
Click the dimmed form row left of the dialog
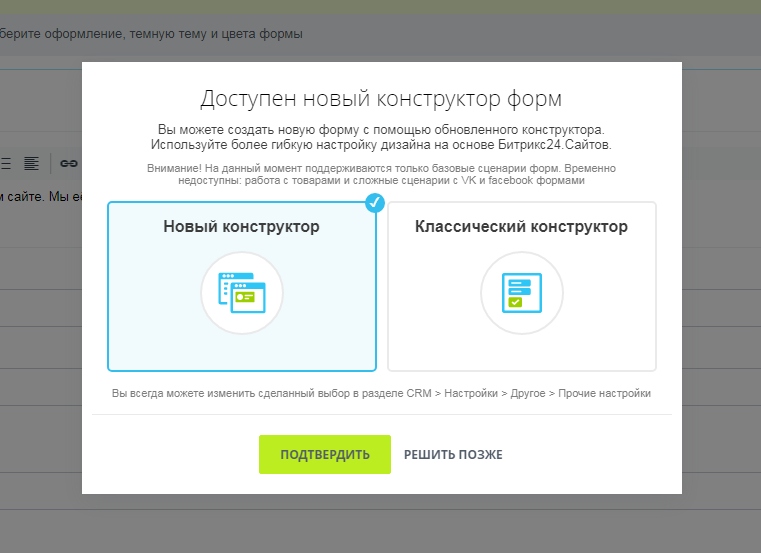(x=40, y=350)
